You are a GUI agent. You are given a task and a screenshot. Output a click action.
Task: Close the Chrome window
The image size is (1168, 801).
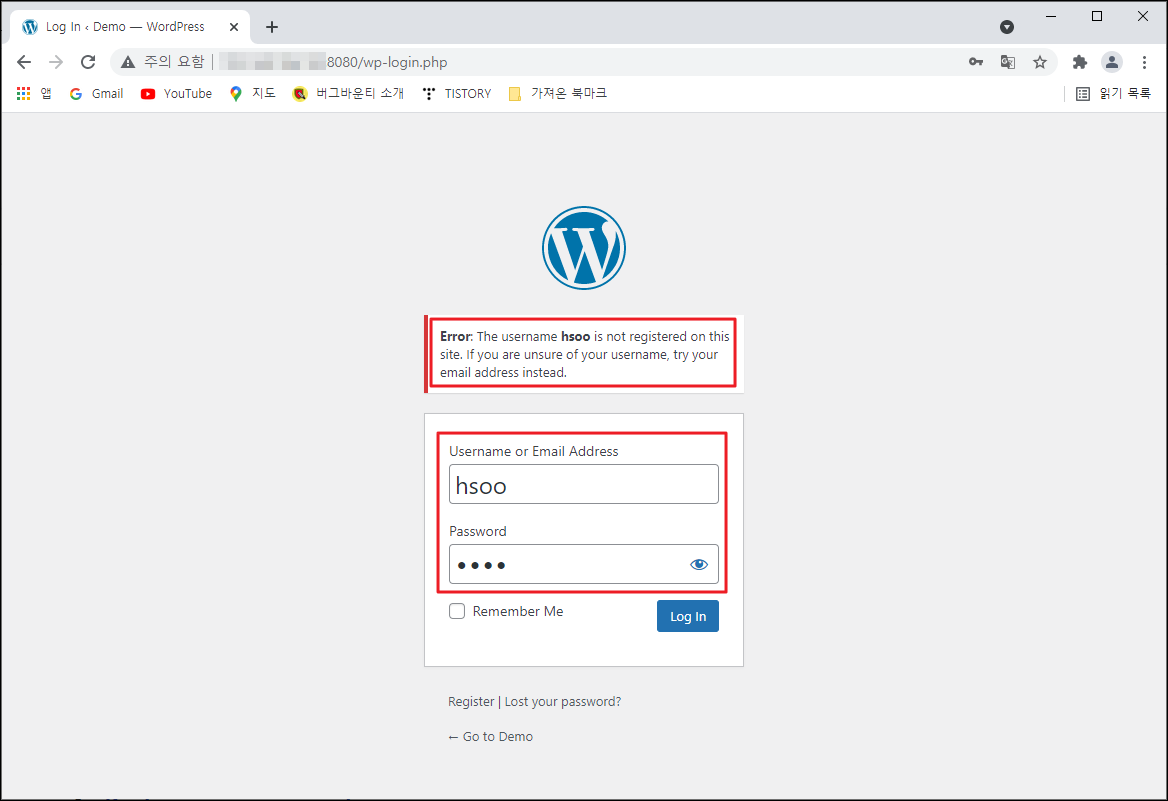(x=1143, y=16)
